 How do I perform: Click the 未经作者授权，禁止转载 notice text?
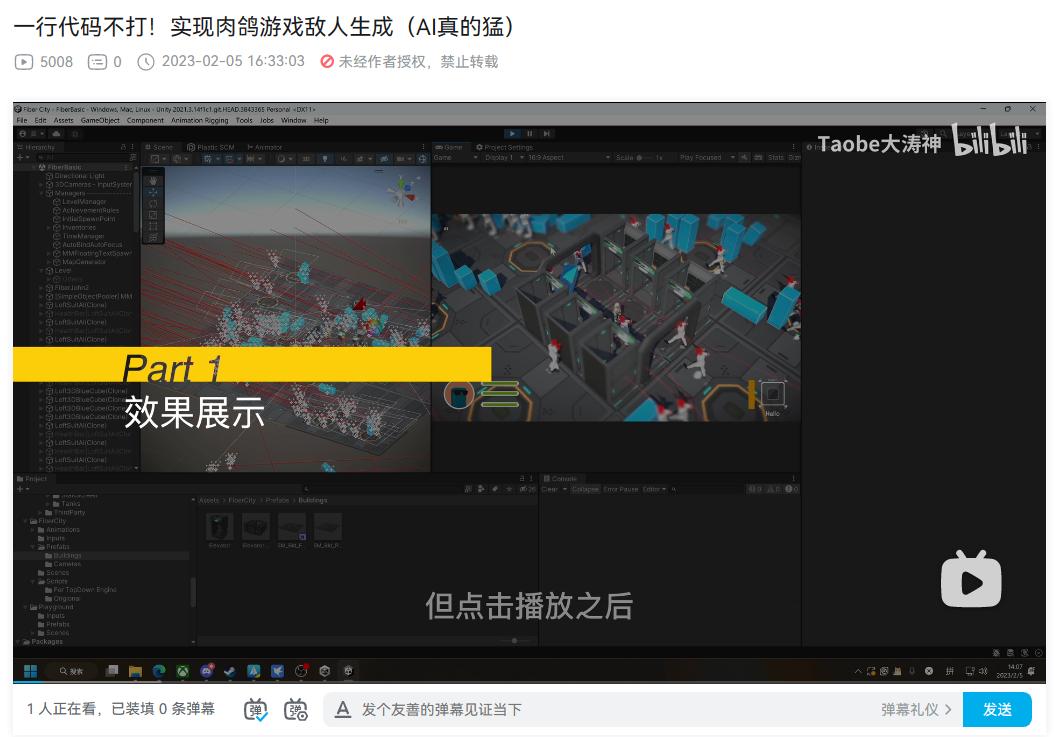pos(418,62)
